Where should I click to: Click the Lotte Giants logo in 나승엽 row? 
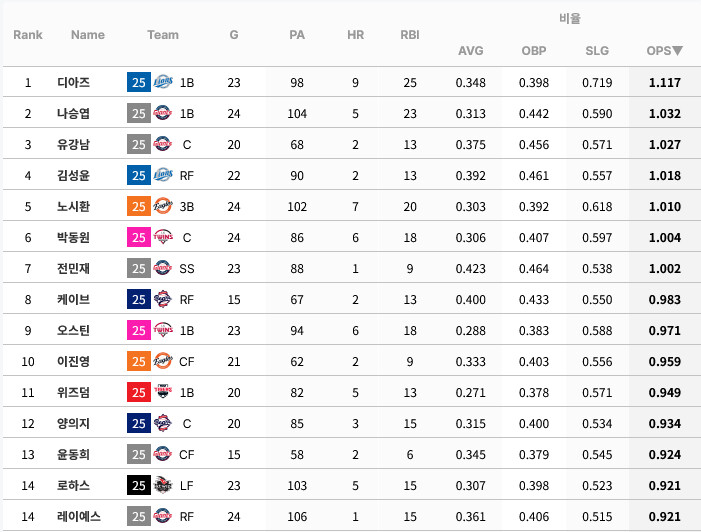click(x=163, y=113)
